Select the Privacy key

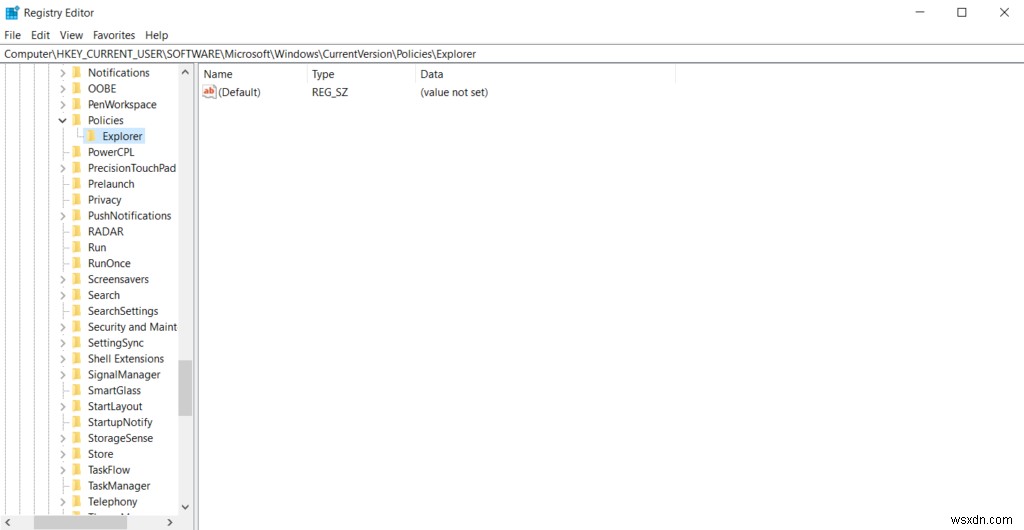[104, 200]
